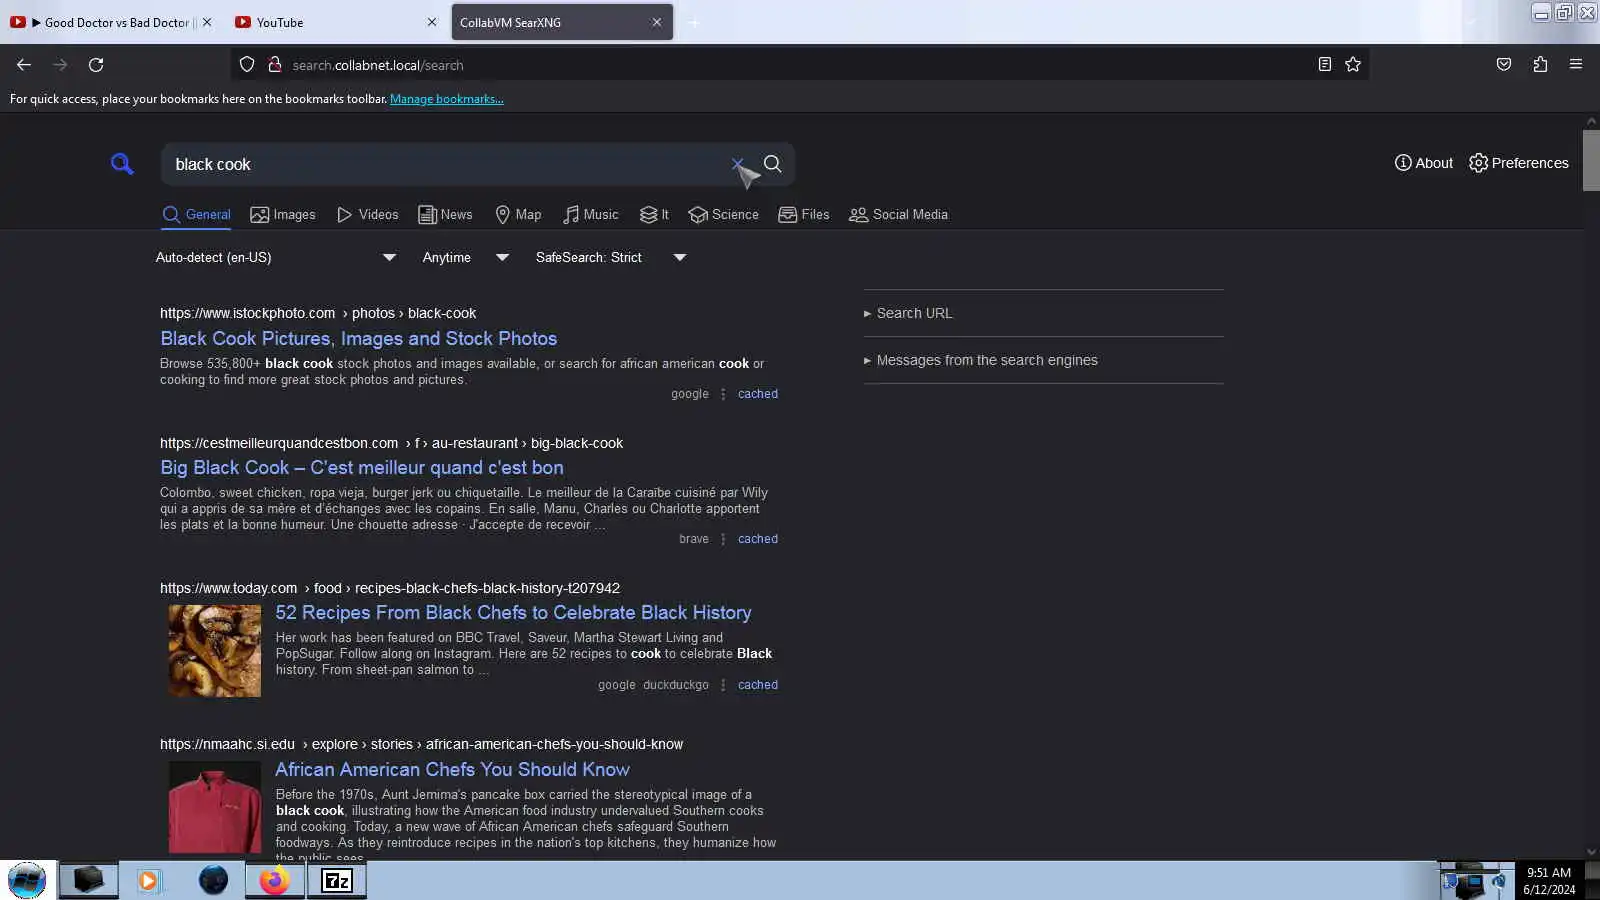This screenshot has height=900, width=1600.
Task: Open the Anytime time range dropdown
Action: tap(466, 257)
